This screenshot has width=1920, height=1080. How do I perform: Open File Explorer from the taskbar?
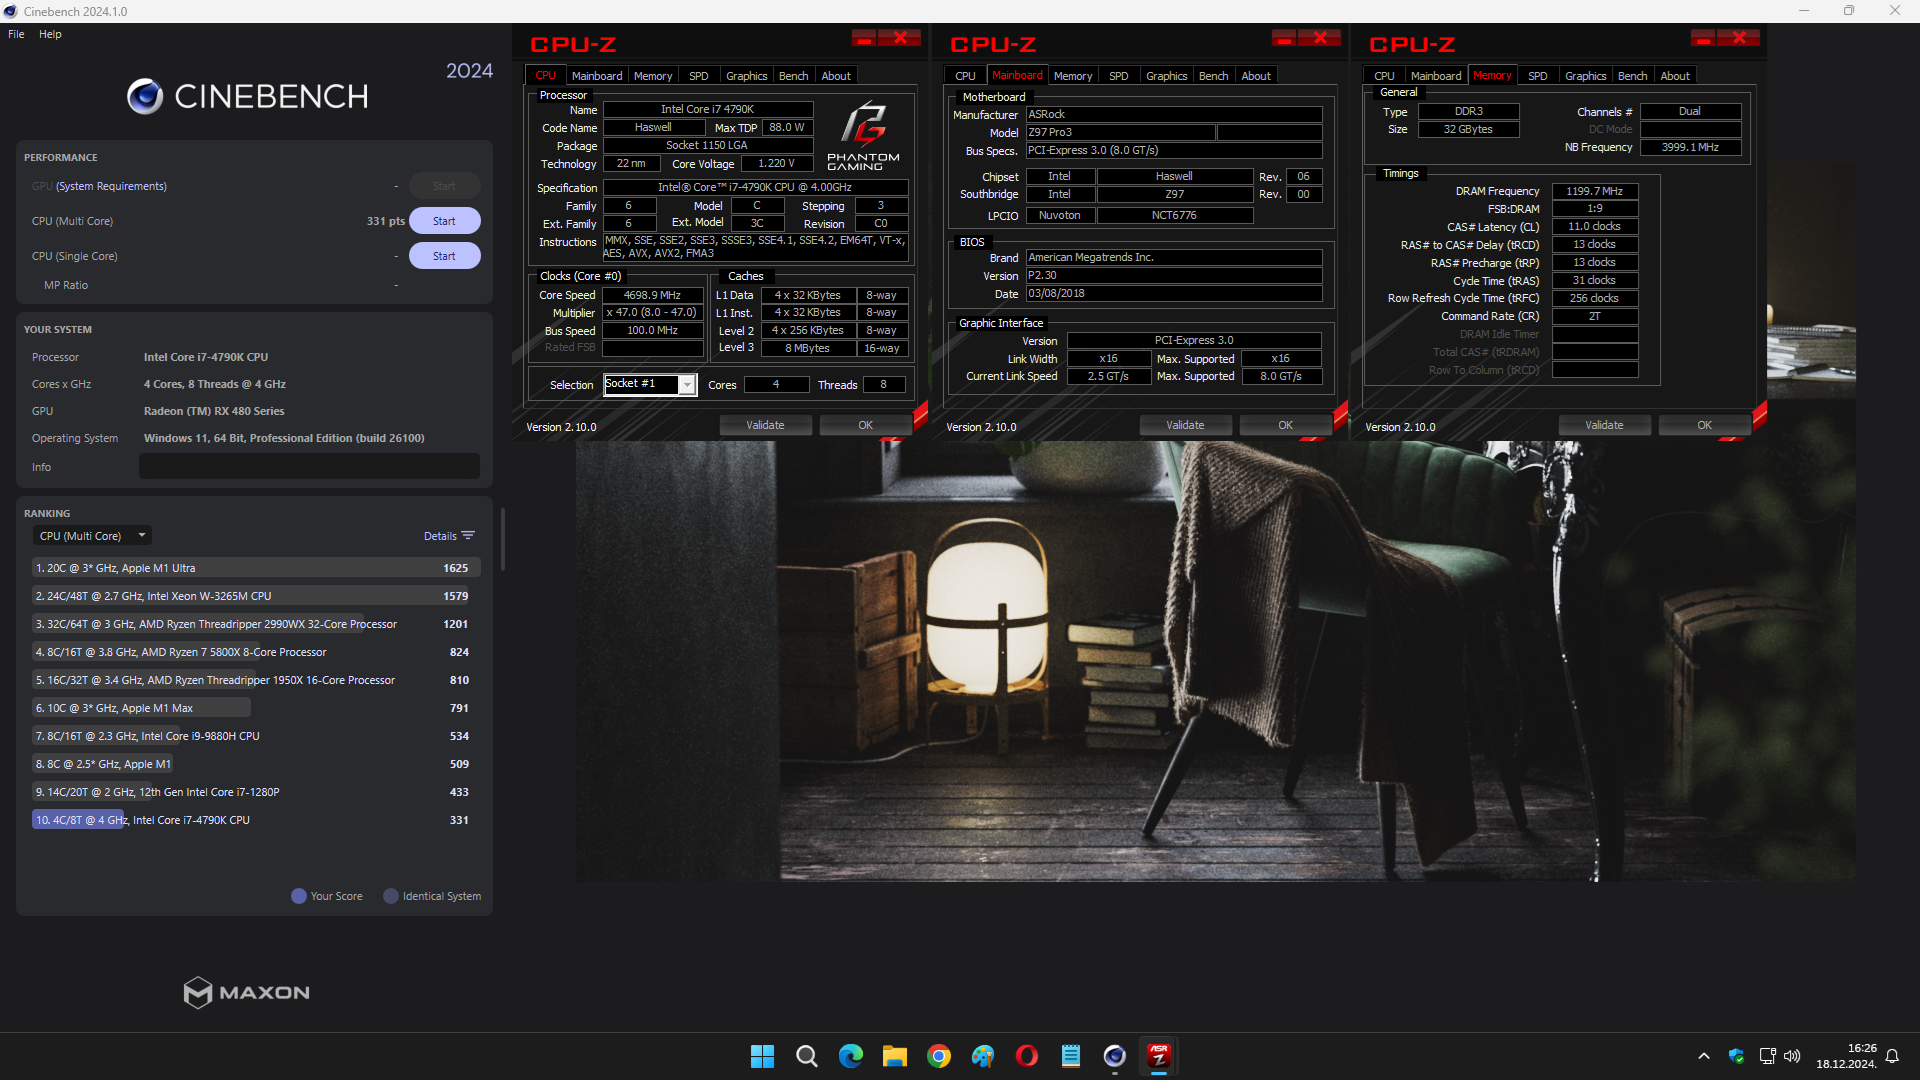click(894, 1056)
